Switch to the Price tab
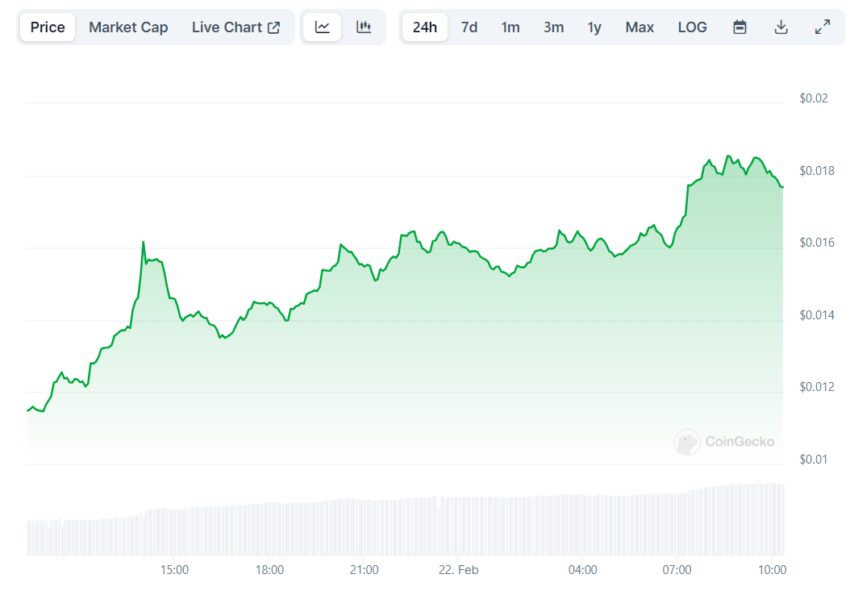This screenshot has height=595, width=850. tap(47, 27)
